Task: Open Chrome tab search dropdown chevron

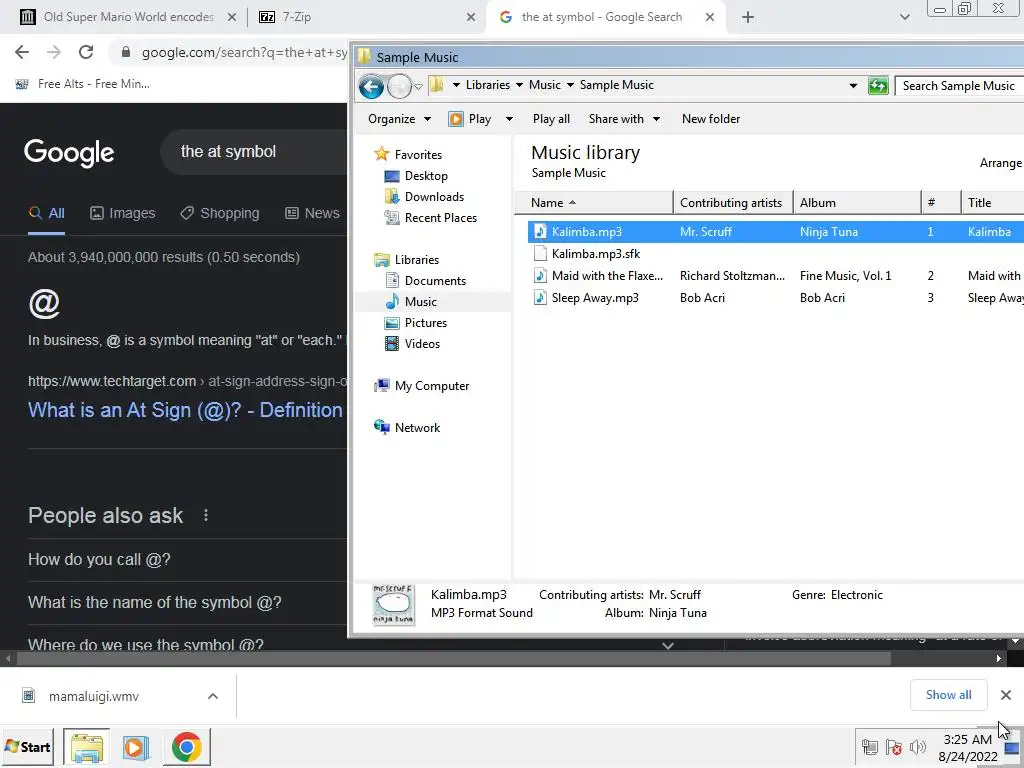Action: click(904, 17)
